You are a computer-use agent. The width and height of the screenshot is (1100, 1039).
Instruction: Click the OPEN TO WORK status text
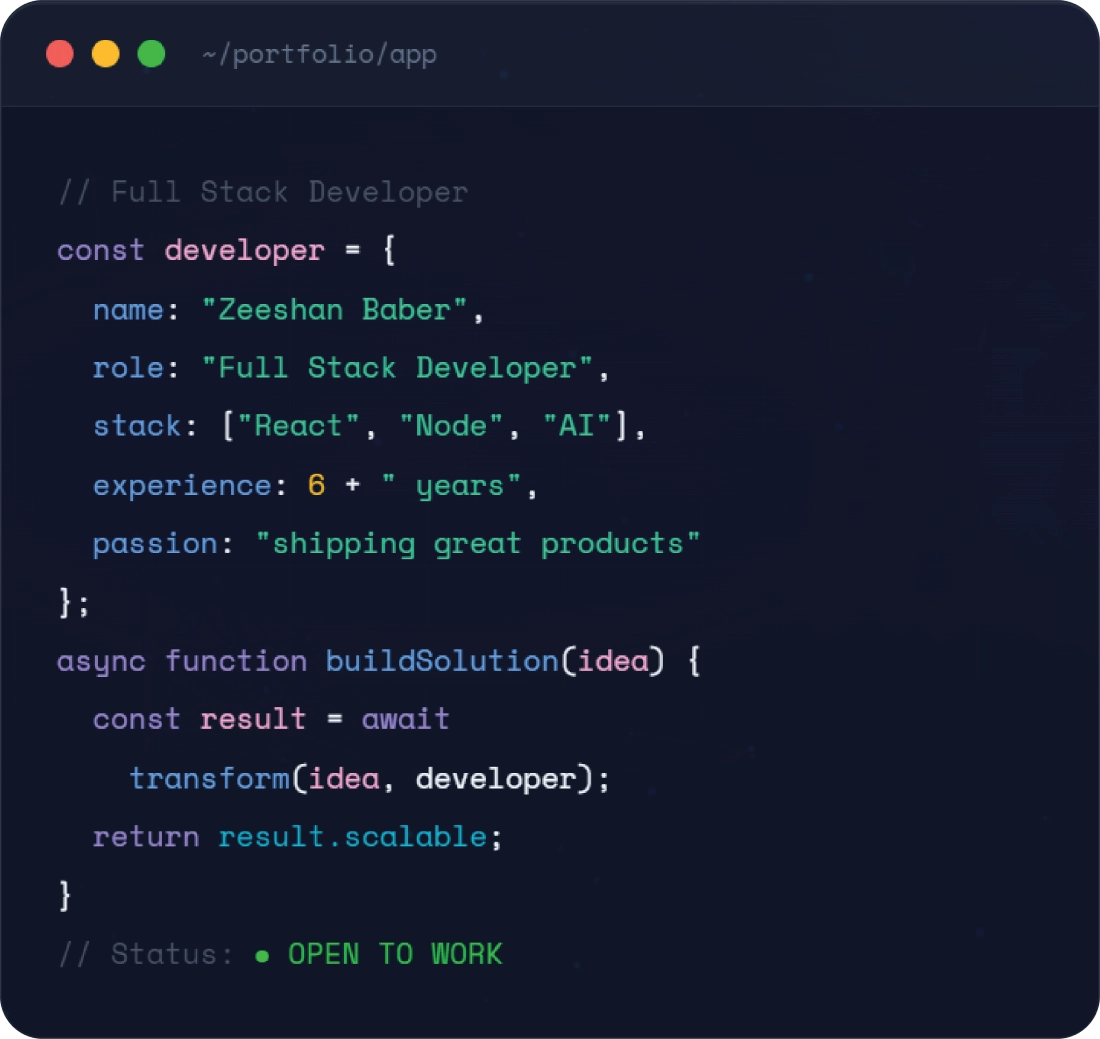coord(396,954)
